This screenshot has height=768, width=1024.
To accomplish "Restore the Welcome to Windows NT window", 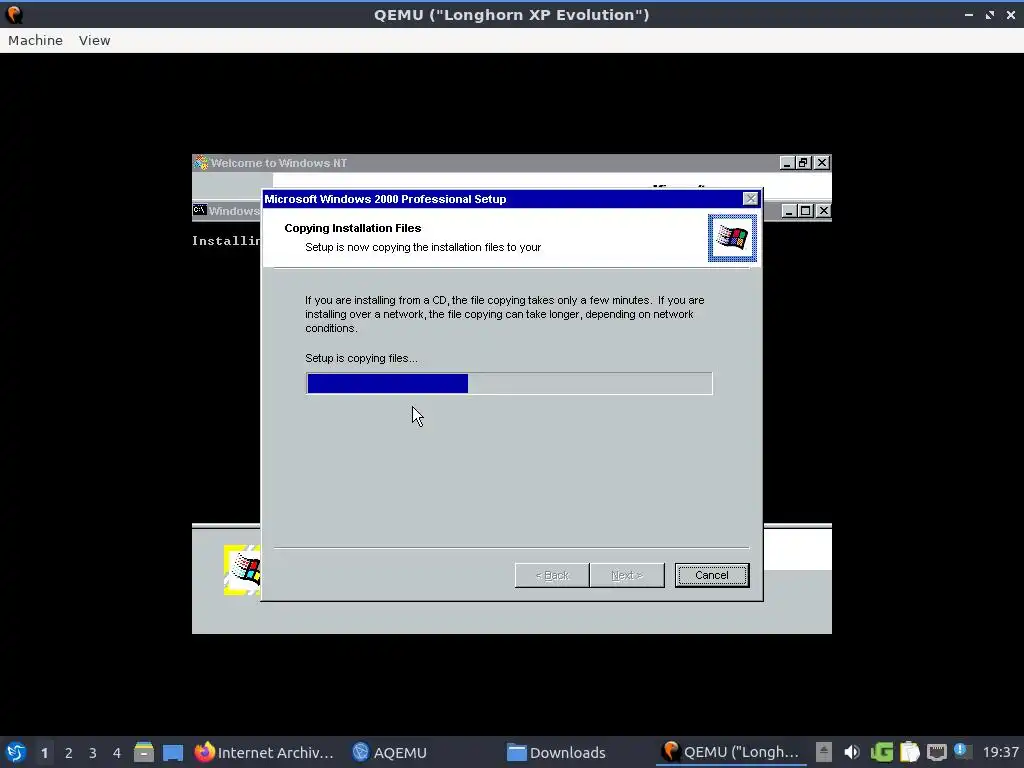I will (x=803, y=163).
